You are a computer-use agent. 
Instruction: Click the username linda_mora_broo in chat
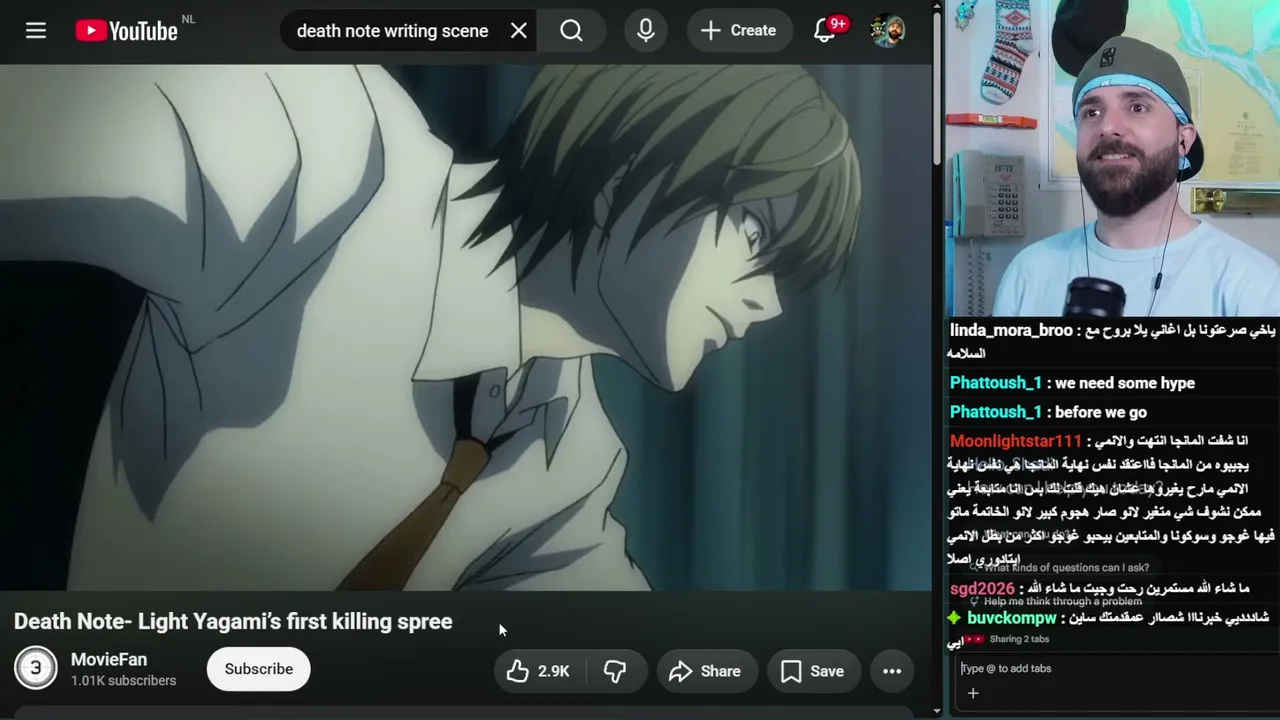click(1011, 330)
